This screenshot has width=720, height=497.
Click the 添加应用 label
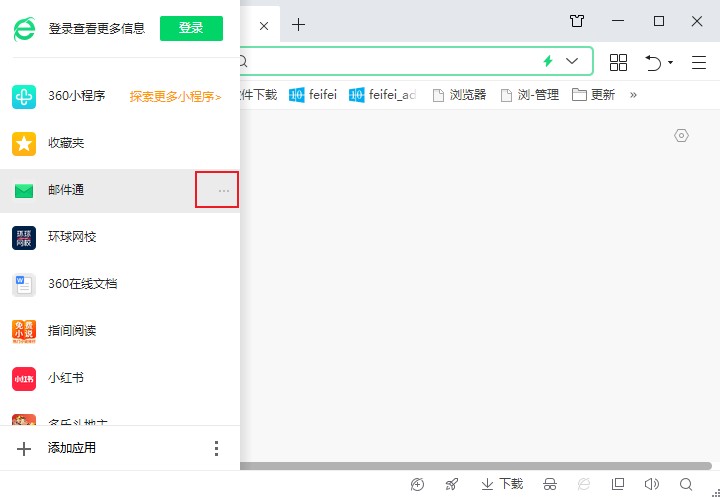[72, 448]
